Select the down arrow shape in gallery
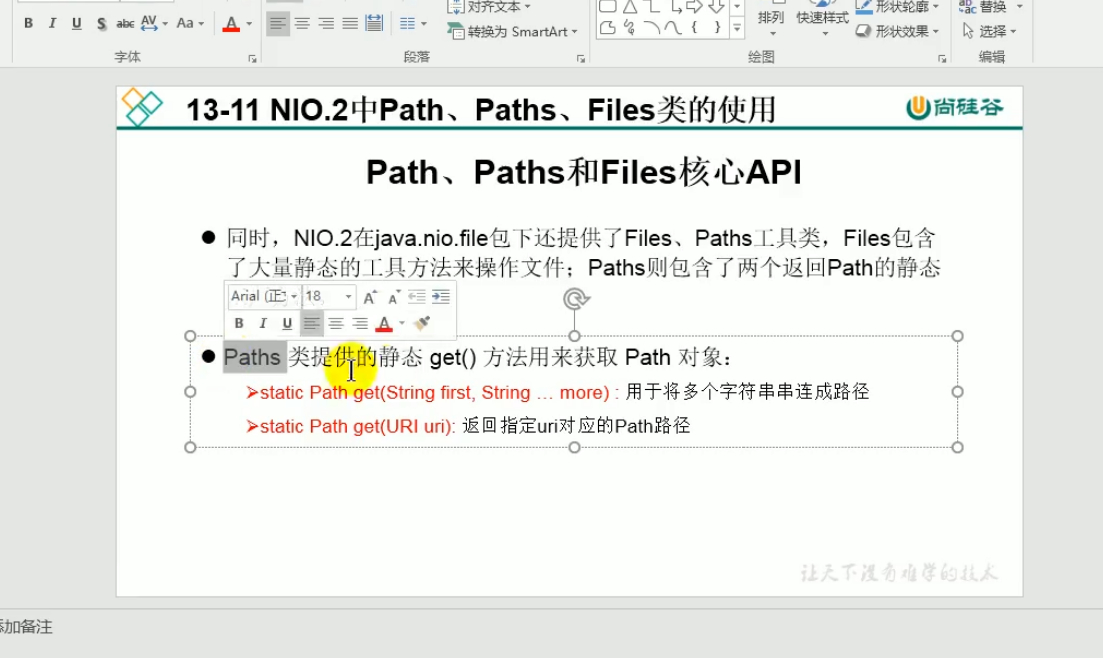 click(x=717, y=7)
